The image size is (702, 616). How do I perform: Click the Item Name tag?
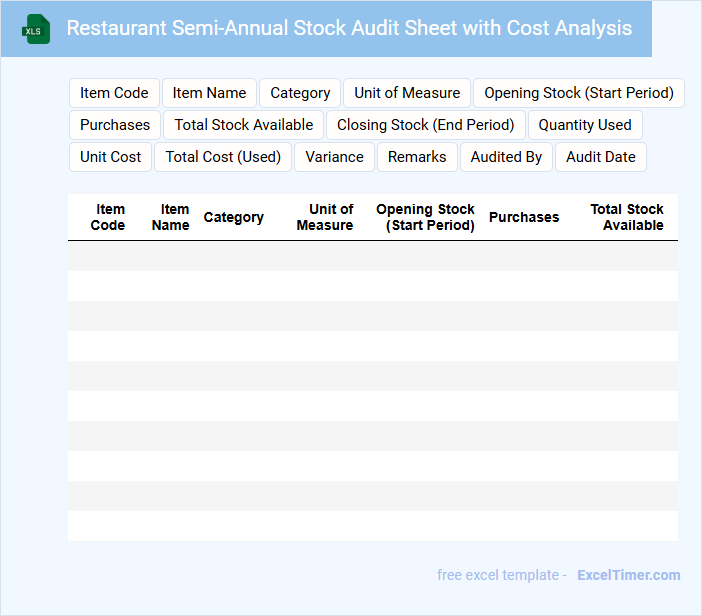pos(209,93)
